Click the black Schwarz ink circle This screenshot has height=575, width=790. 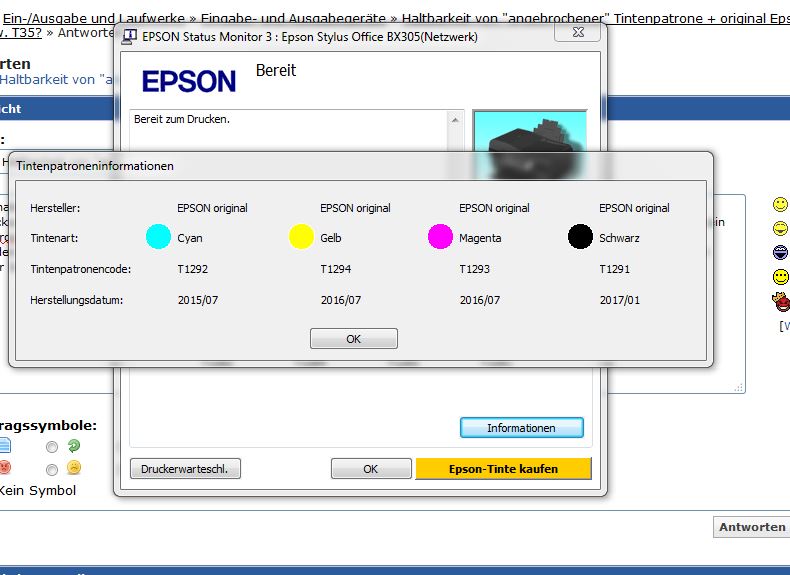click(580, 237)
